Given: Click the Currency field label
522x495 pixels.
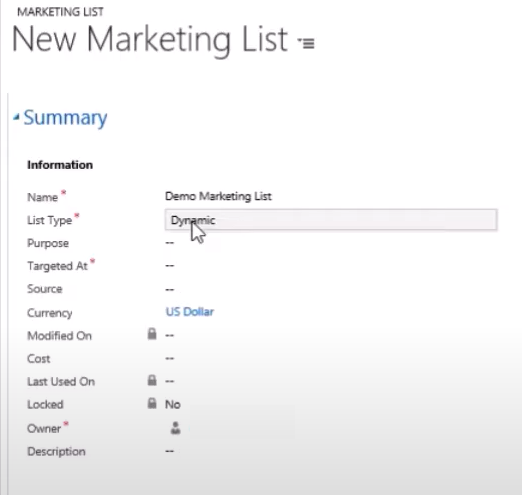Looking at the screenshot, I should click(50, 313).
